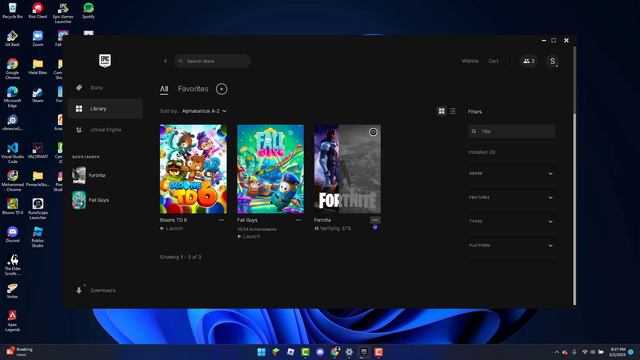Open the Cart link
640x360 pixels.
pos(493,61)
